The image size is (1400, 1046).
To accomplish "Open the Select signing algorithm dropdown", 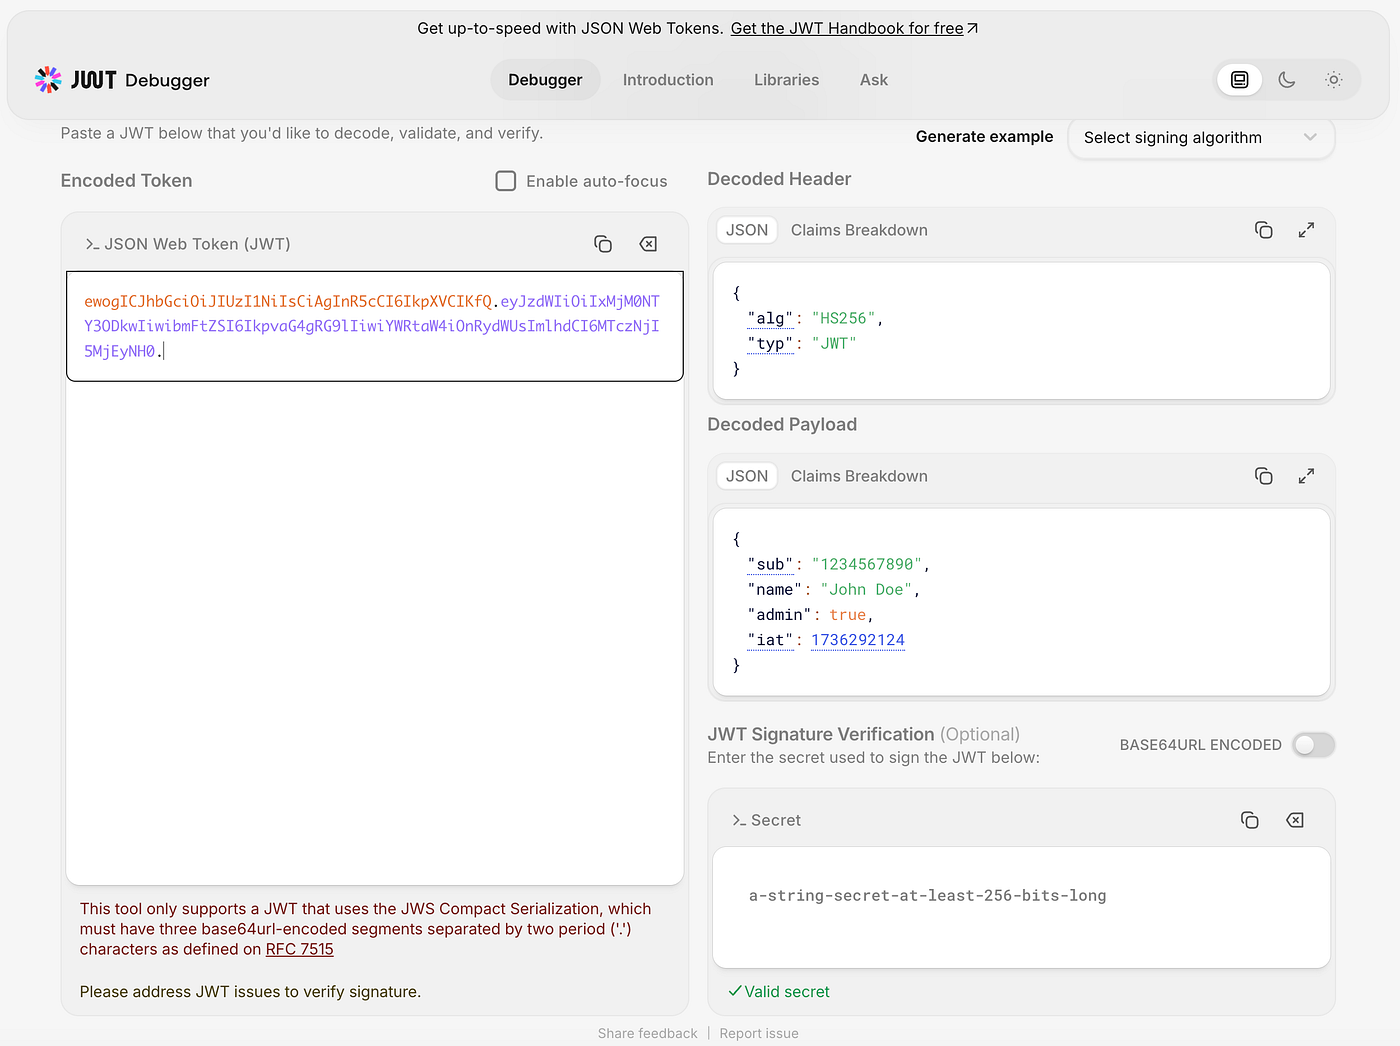I will click(1201, 138).
